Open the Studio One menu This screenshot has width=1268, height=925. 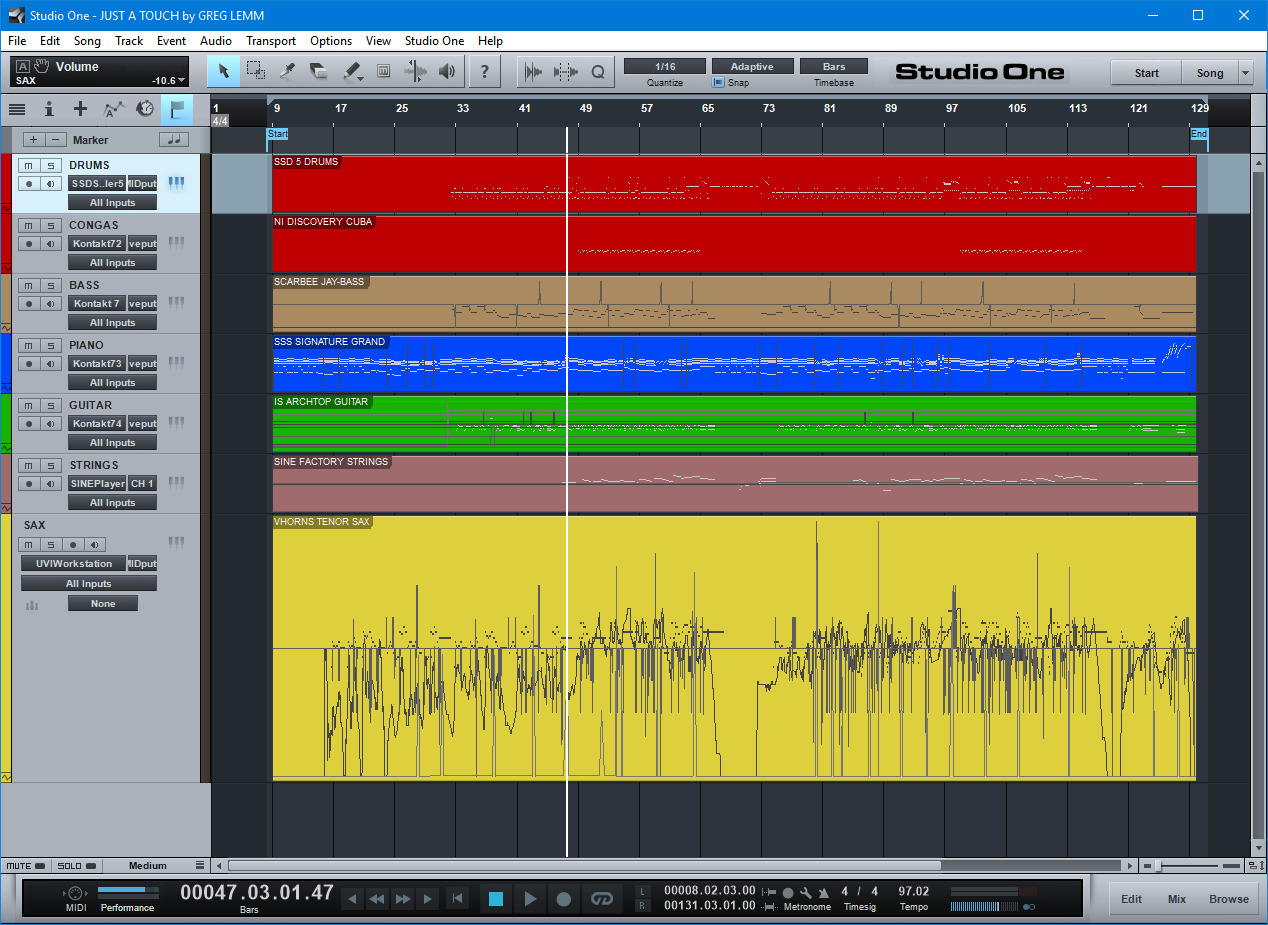coord(434,41)
